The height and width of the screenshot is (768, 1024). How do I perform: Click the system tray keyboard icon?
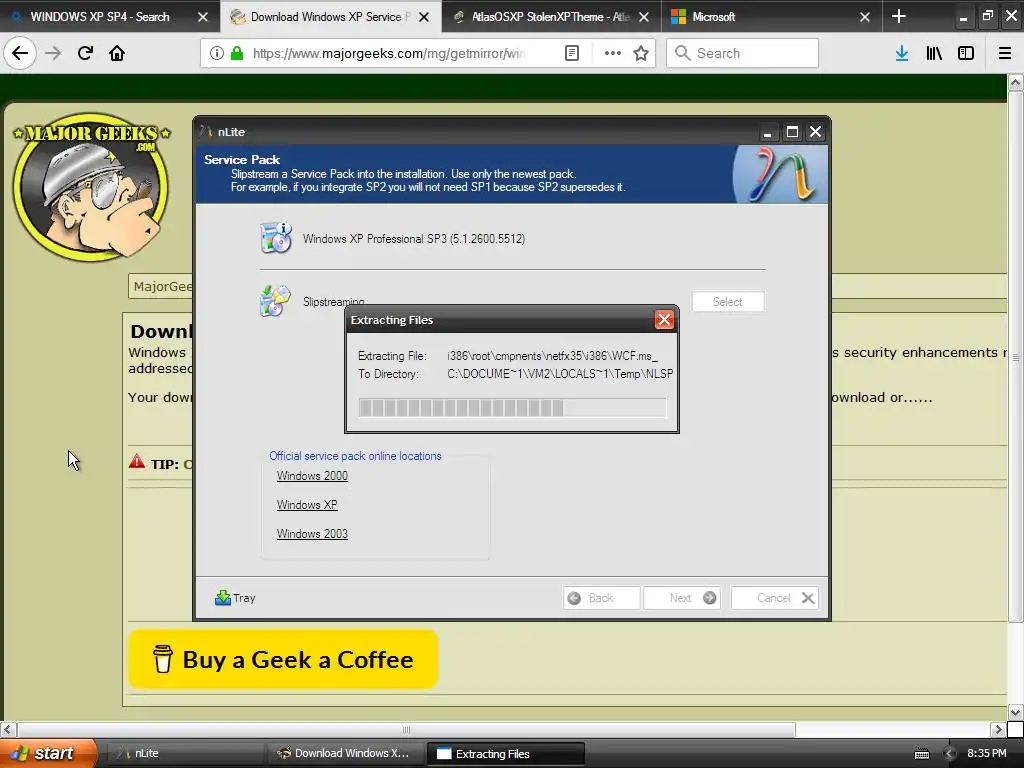tap(921, 754)
